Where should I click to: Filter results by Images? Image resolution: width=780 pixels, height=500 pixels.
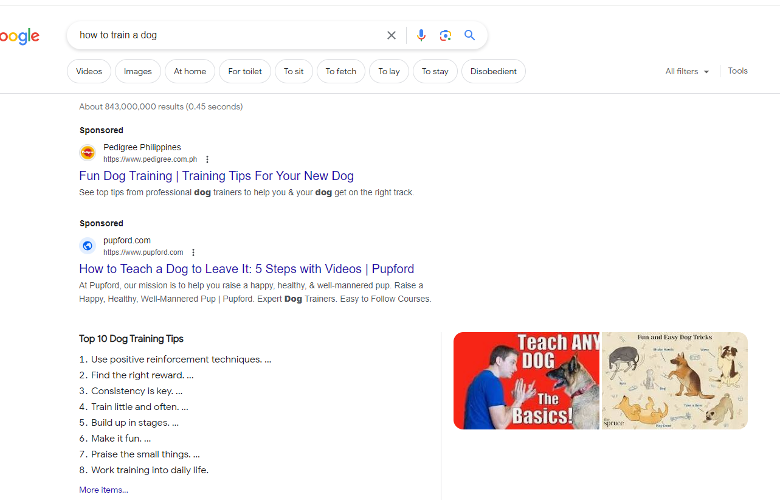[138, 71]
